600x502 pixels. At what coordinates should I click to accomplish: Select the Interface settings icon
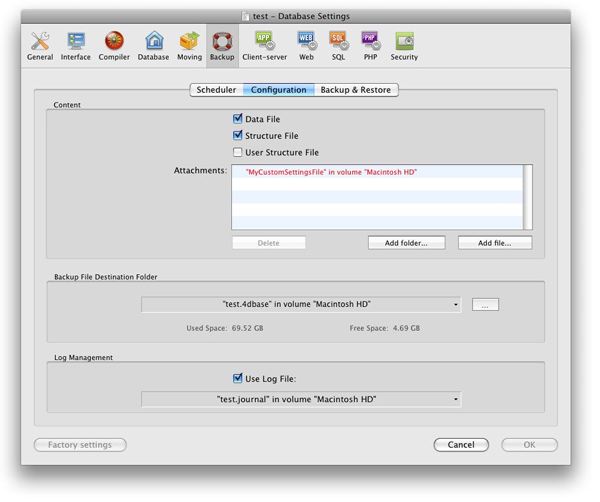pyautogui.click(x=76, y=43)
